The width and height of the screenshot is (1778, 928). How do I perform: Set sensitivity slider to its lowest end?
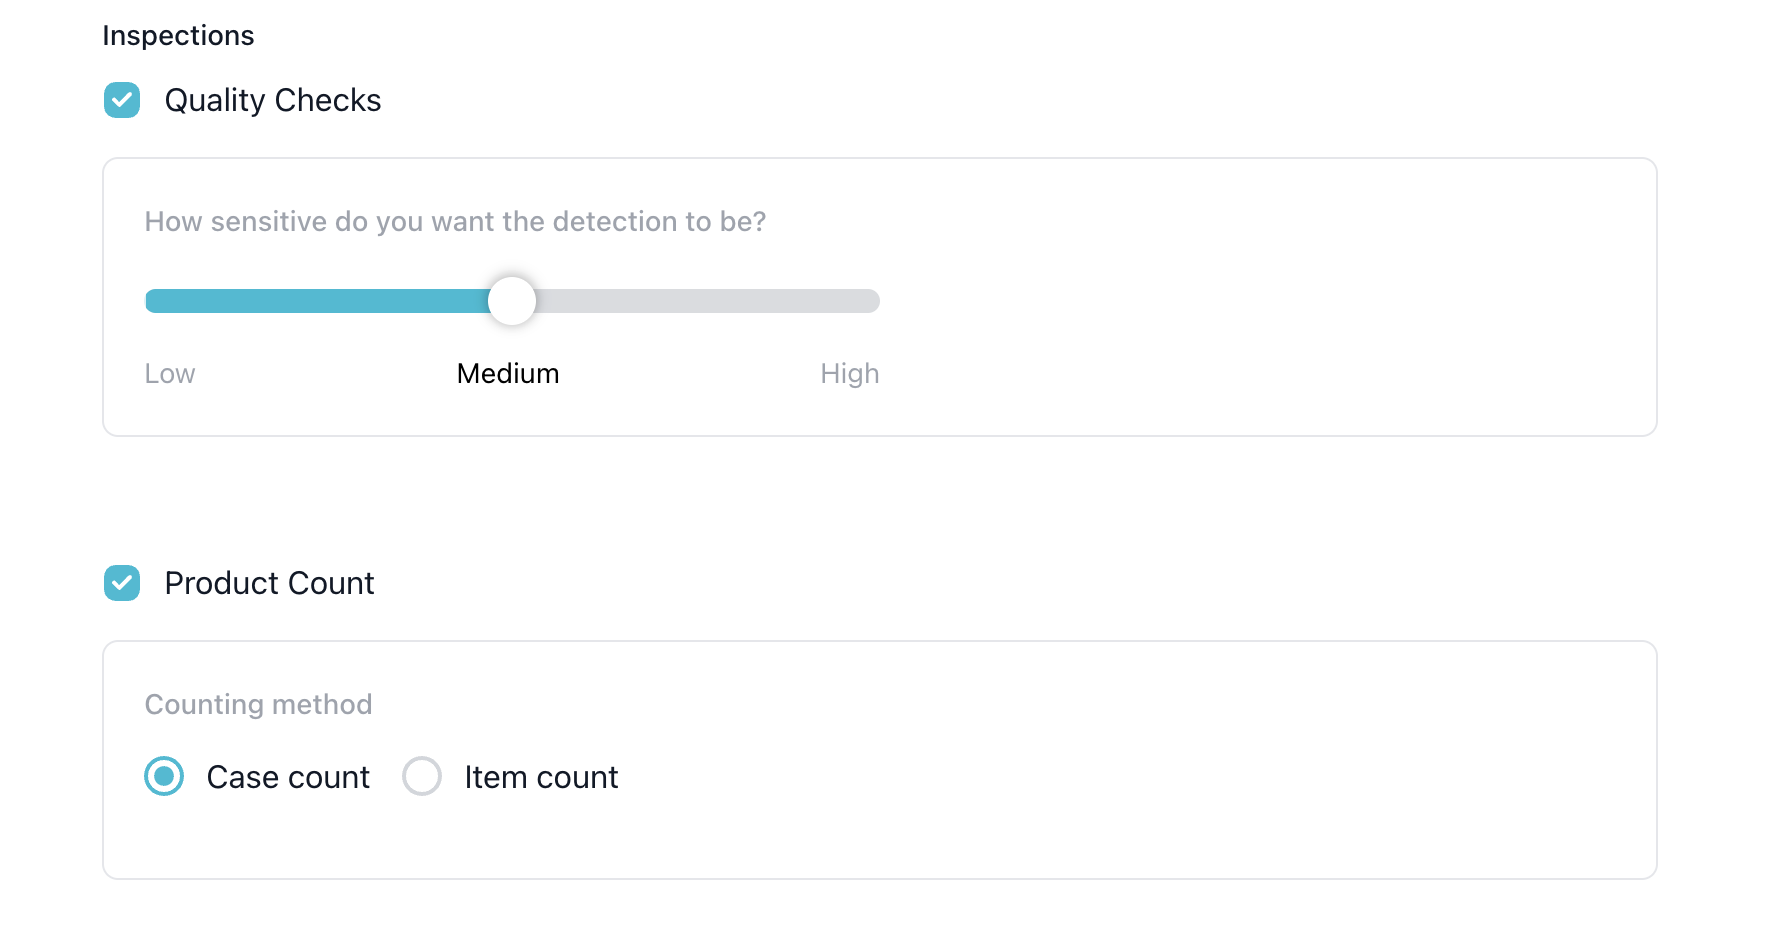tap(149, 301)
